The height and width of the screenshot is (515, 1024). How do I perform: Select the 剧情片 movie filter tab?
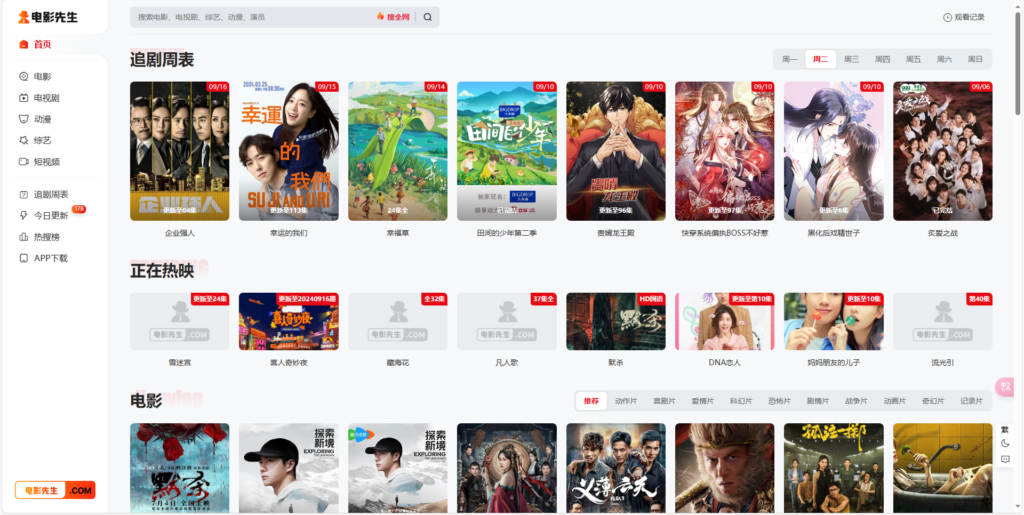tap(818, 401)
